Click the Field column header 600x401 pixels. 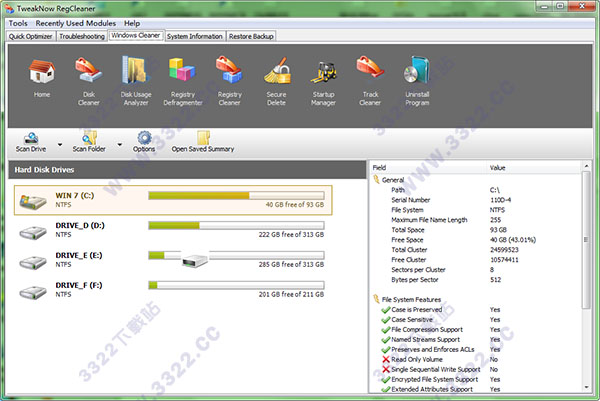(429, 168)
